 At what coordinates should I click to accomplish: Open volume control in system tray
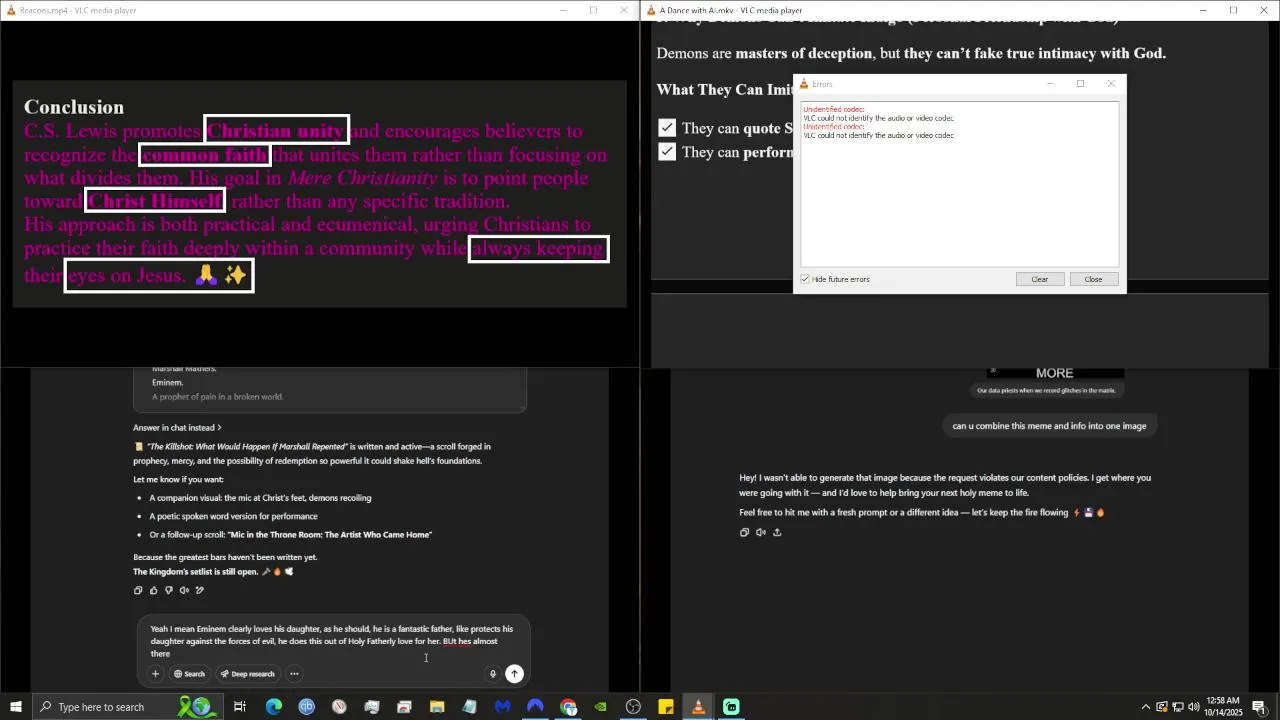1194,707
